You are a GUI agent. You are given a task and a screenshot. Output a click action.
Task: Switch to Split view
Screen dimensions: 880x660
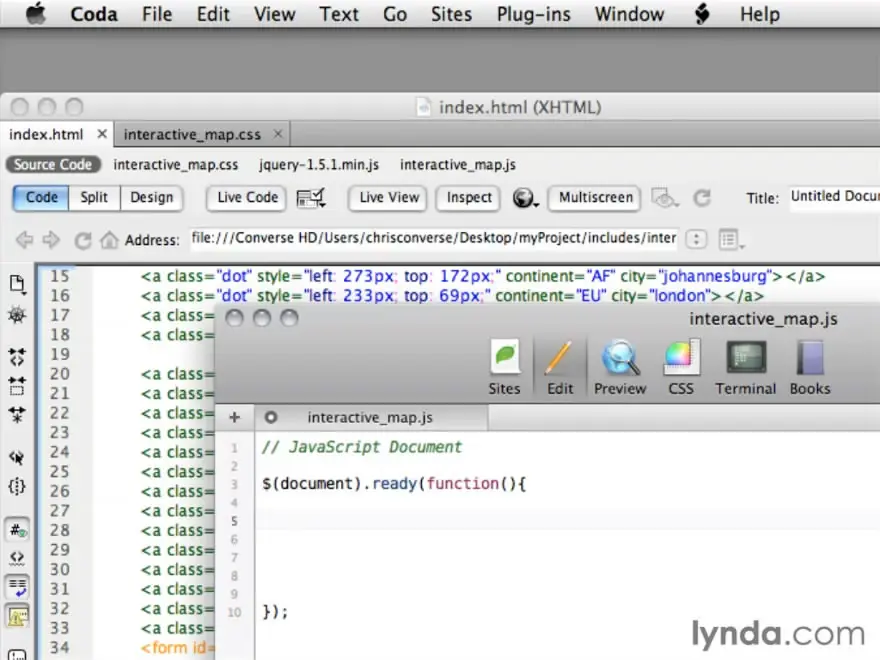coord(94,198)
